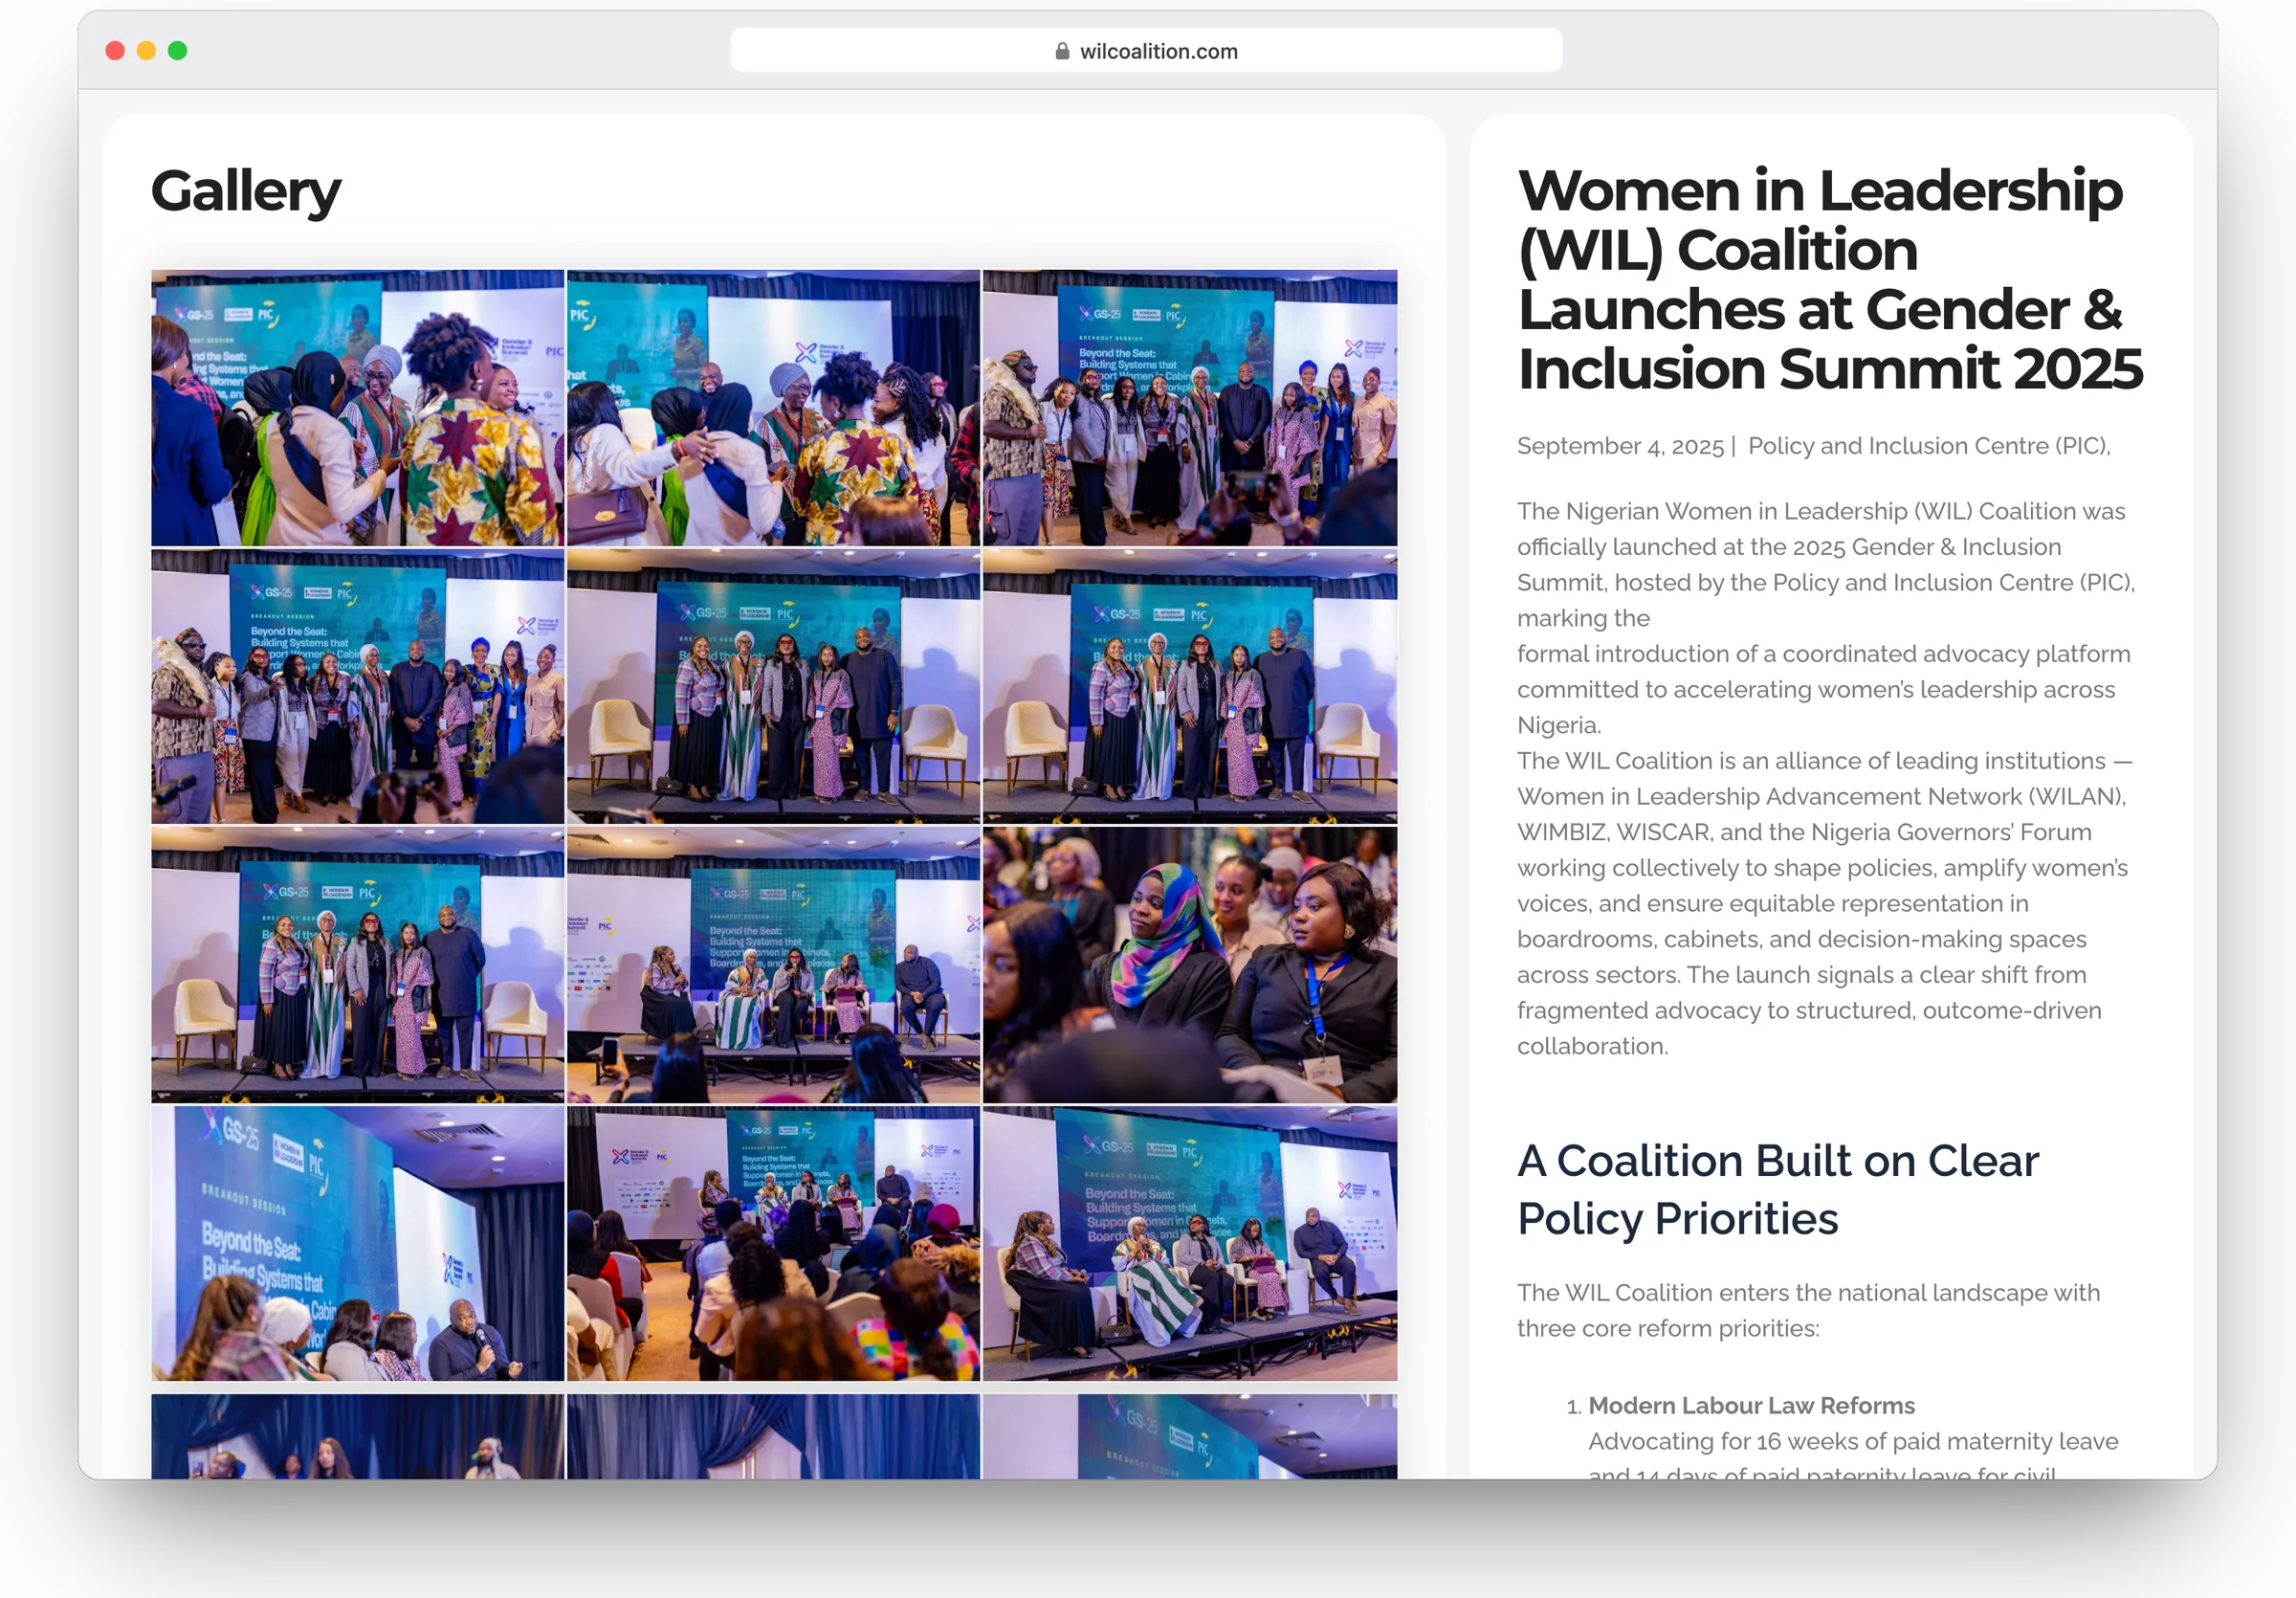
Task: Minimize the window using the yellow button
Action: [146, 51]
